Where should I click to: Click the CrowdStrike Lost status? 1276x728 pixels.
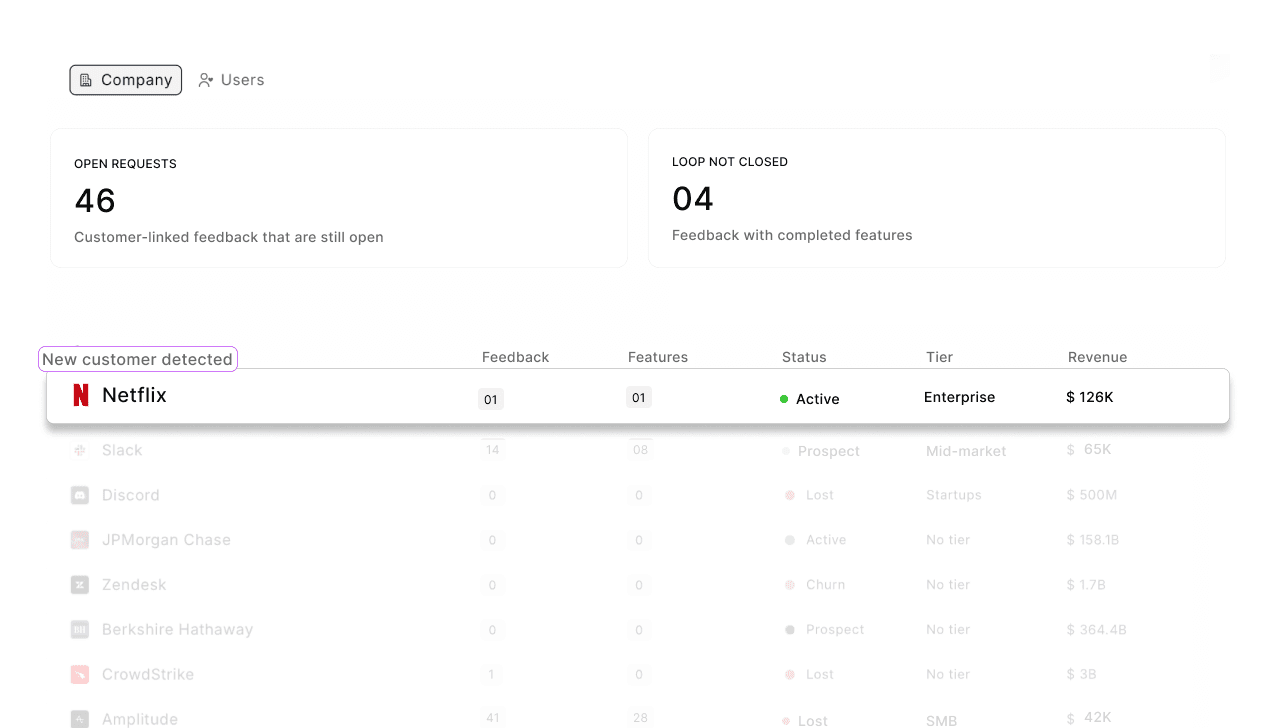pos(811,675)
